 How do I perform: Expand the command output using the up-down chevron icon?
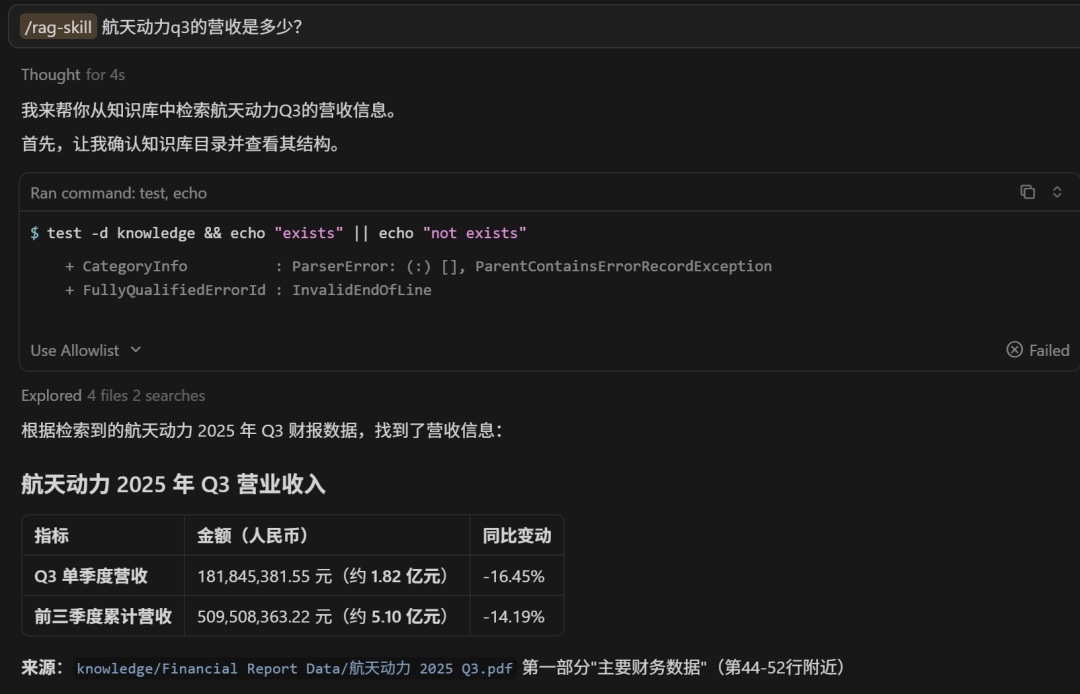click(x=1057, y=192)
